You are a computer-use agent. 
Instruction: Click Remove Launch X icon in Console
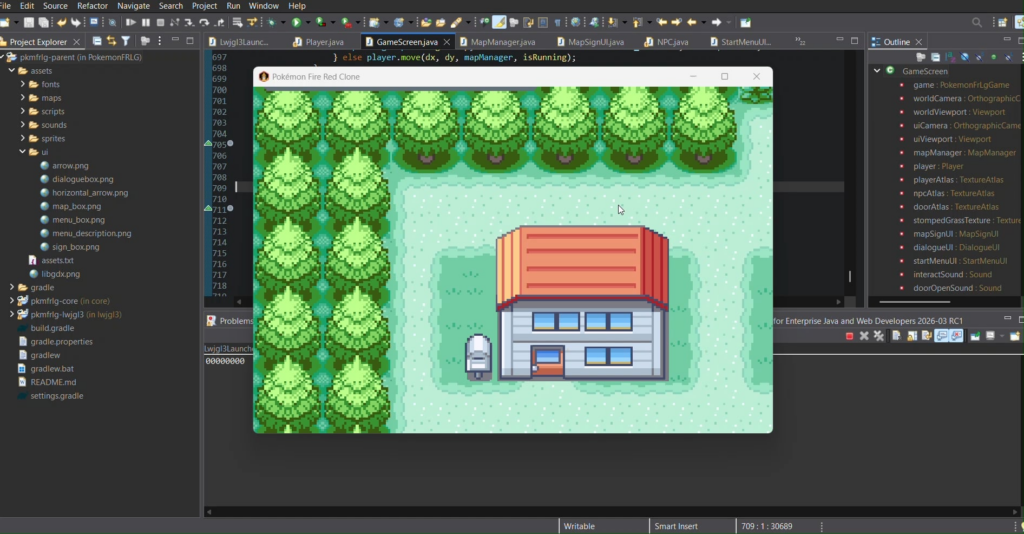coord(864,336)
